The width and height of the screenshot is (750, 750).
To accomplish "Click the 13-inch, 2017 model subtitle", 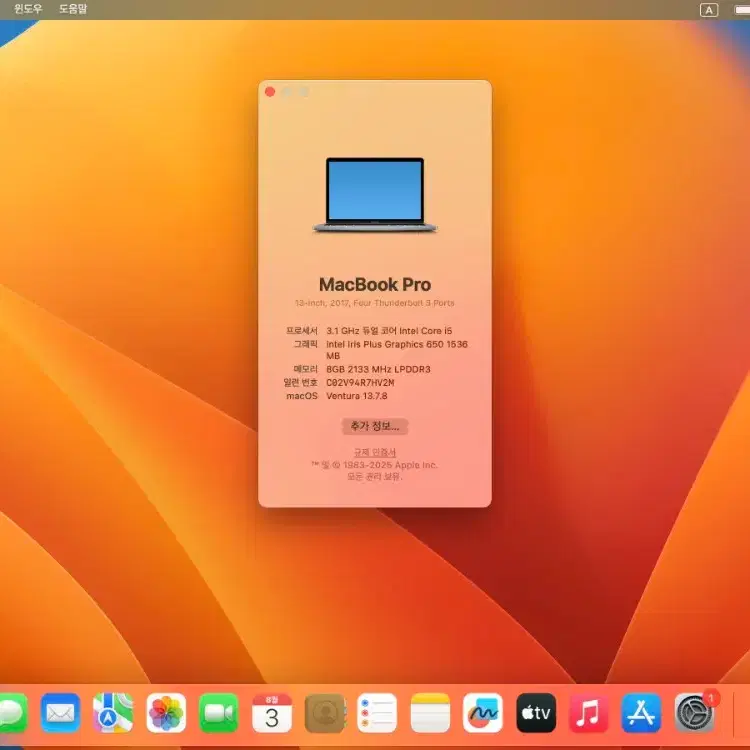I will tap(375, 303).
